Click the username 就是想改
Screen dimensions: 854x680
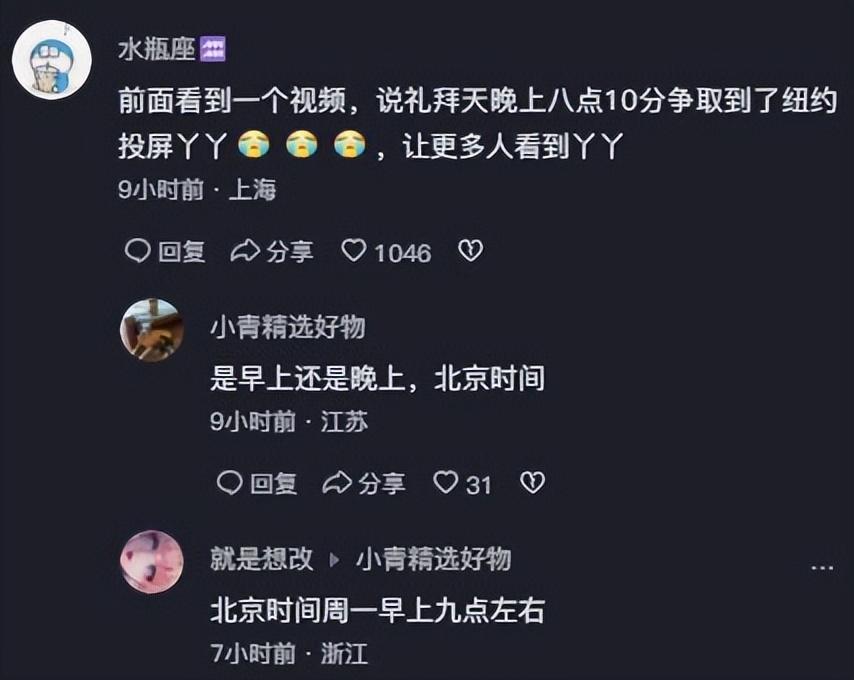pyautogui.click(x=262, y=559)
